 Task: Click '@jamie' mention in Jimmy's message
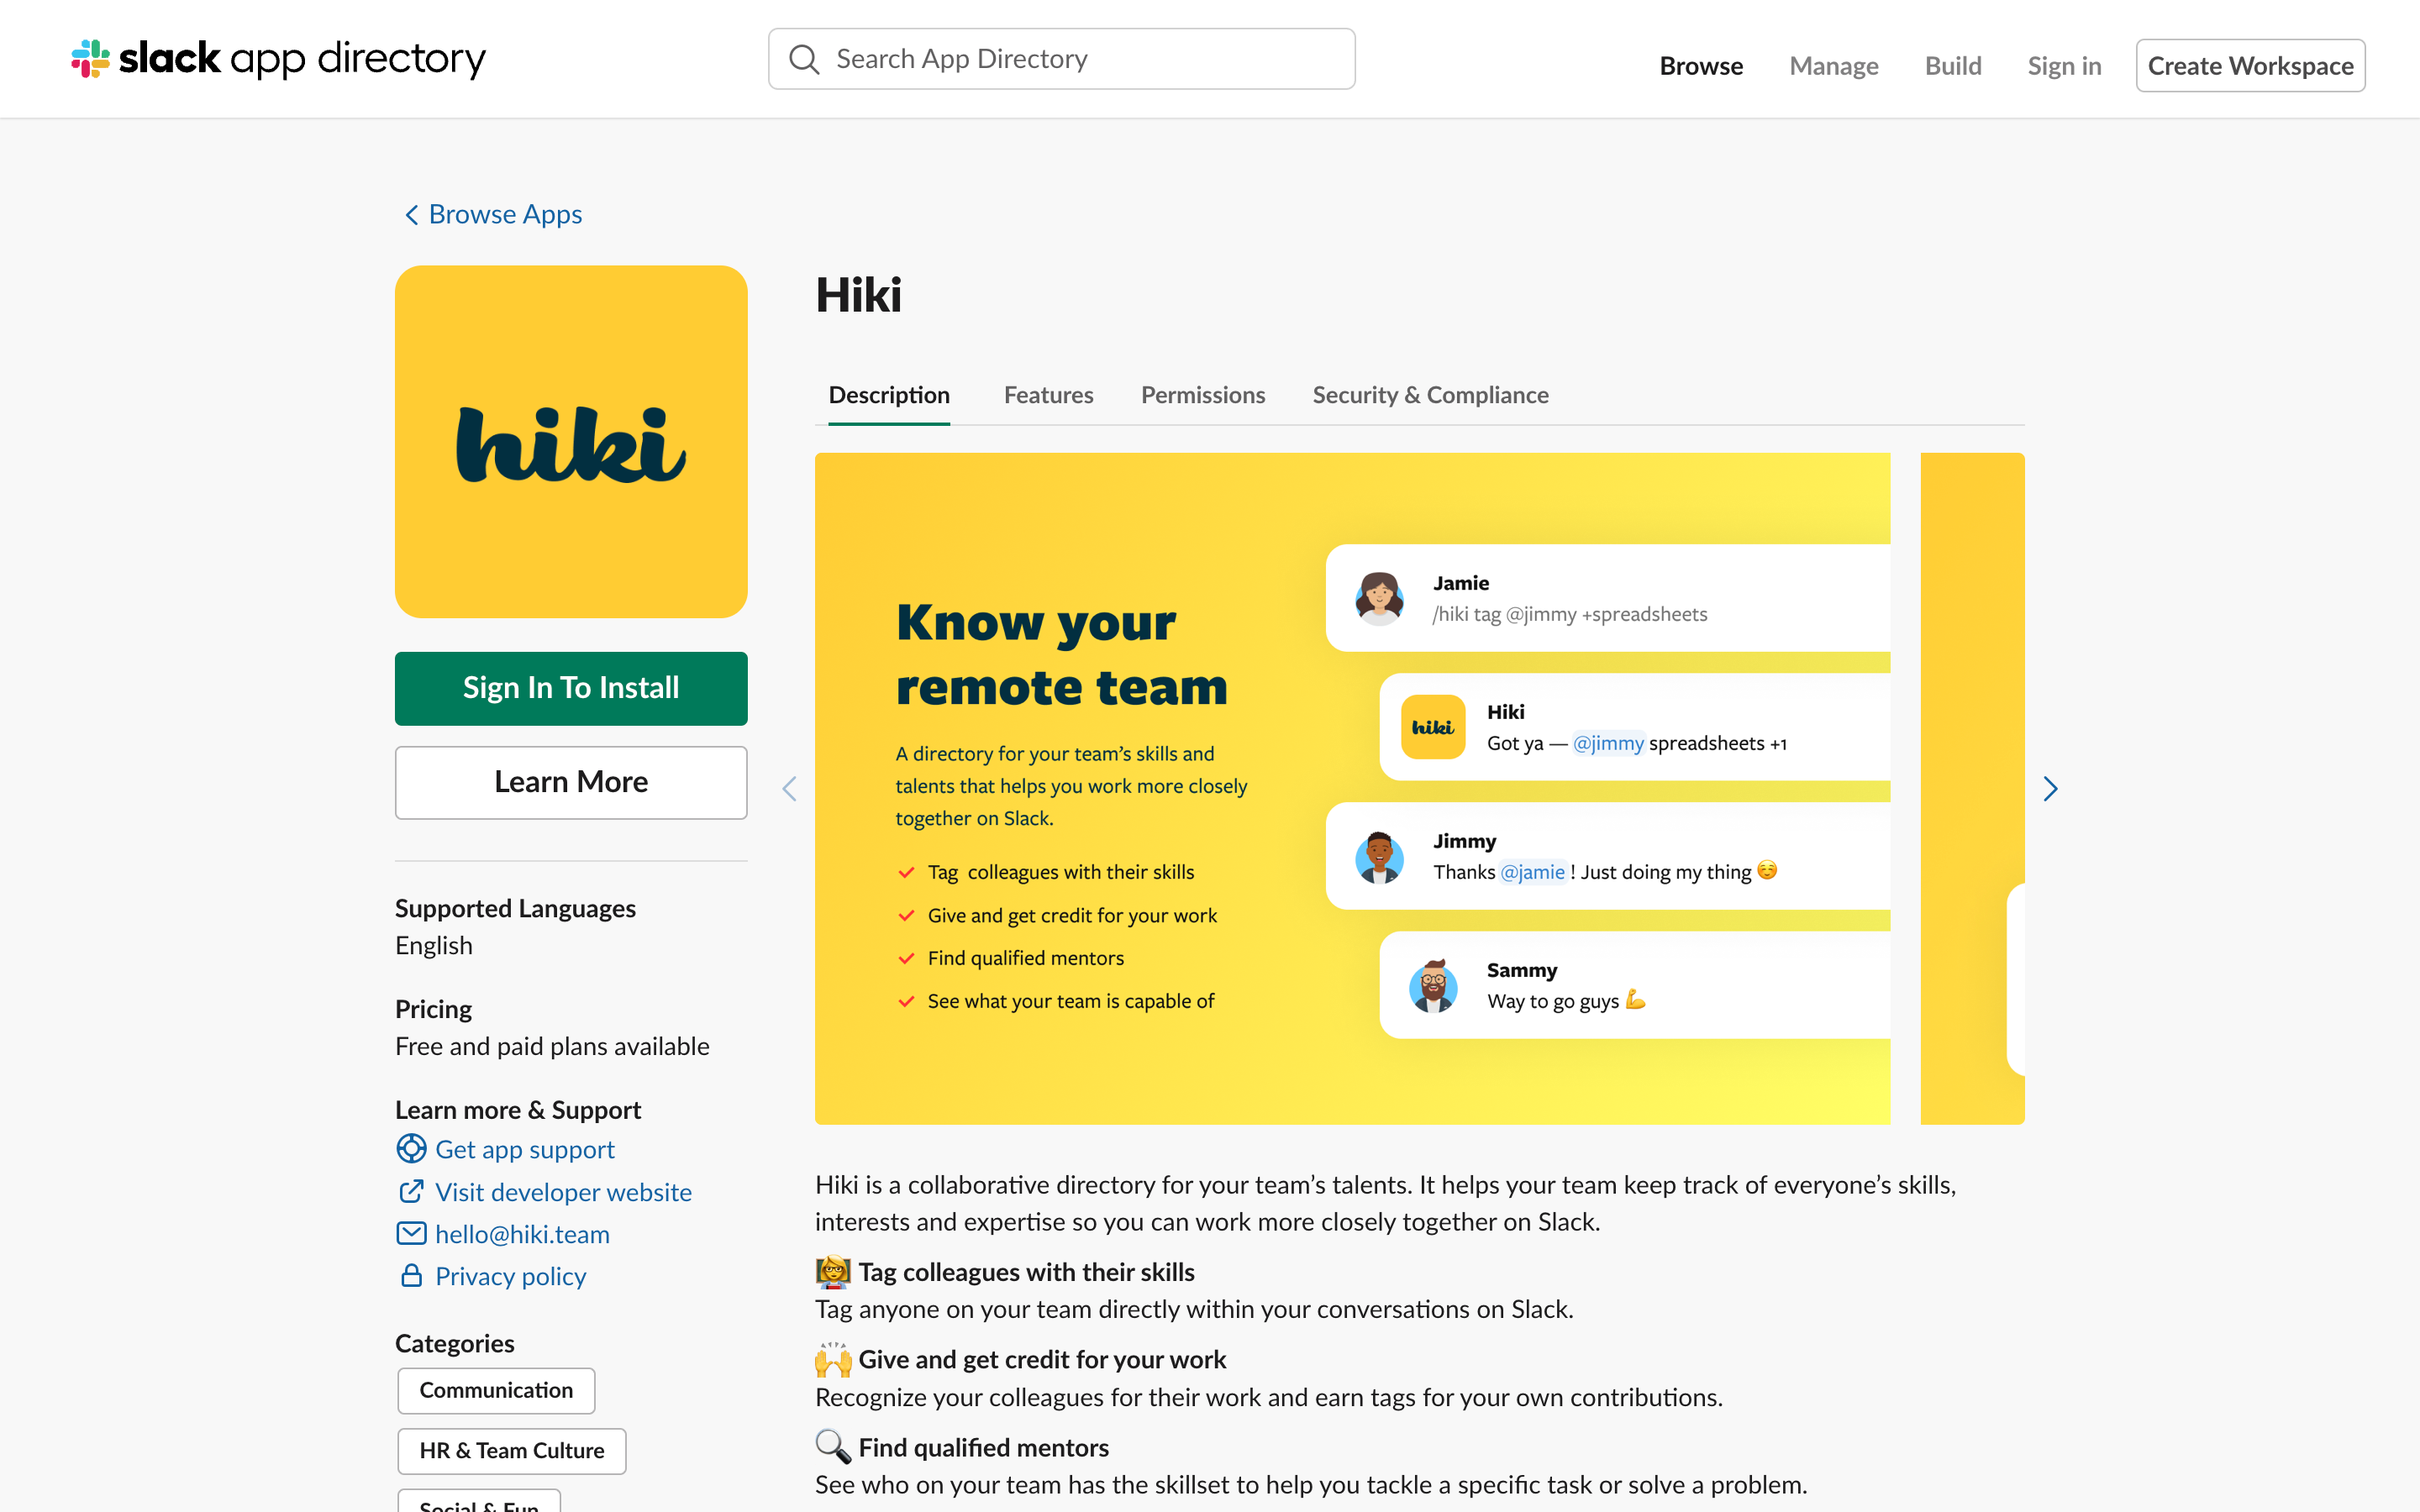coord(1532,872)
